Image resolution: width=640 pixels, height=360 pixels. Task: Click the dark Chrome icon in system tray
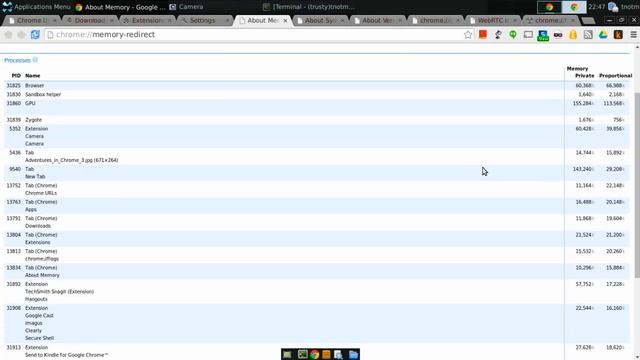tap(549, 7)
